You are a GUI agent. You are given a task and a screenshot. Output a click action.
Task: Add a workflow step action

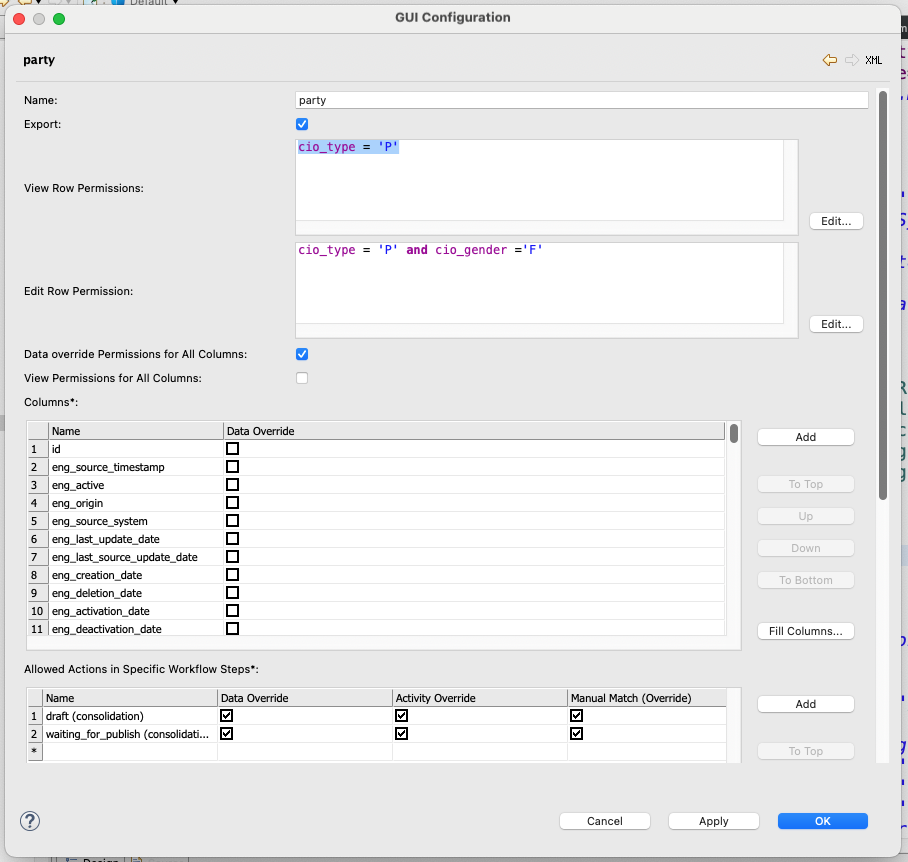pyautogui.click(x=805, y=704)
